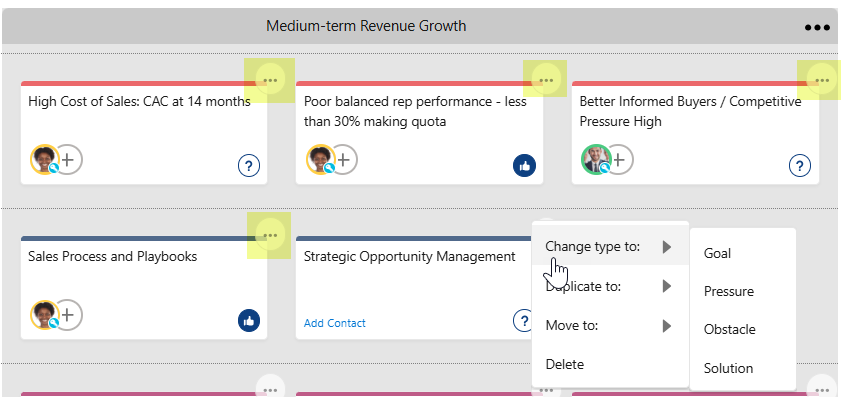Toggle thumbs-up on Poor balanced rep performance card
The height and width of the screenshot is (397, 846).
pos(524,166)
